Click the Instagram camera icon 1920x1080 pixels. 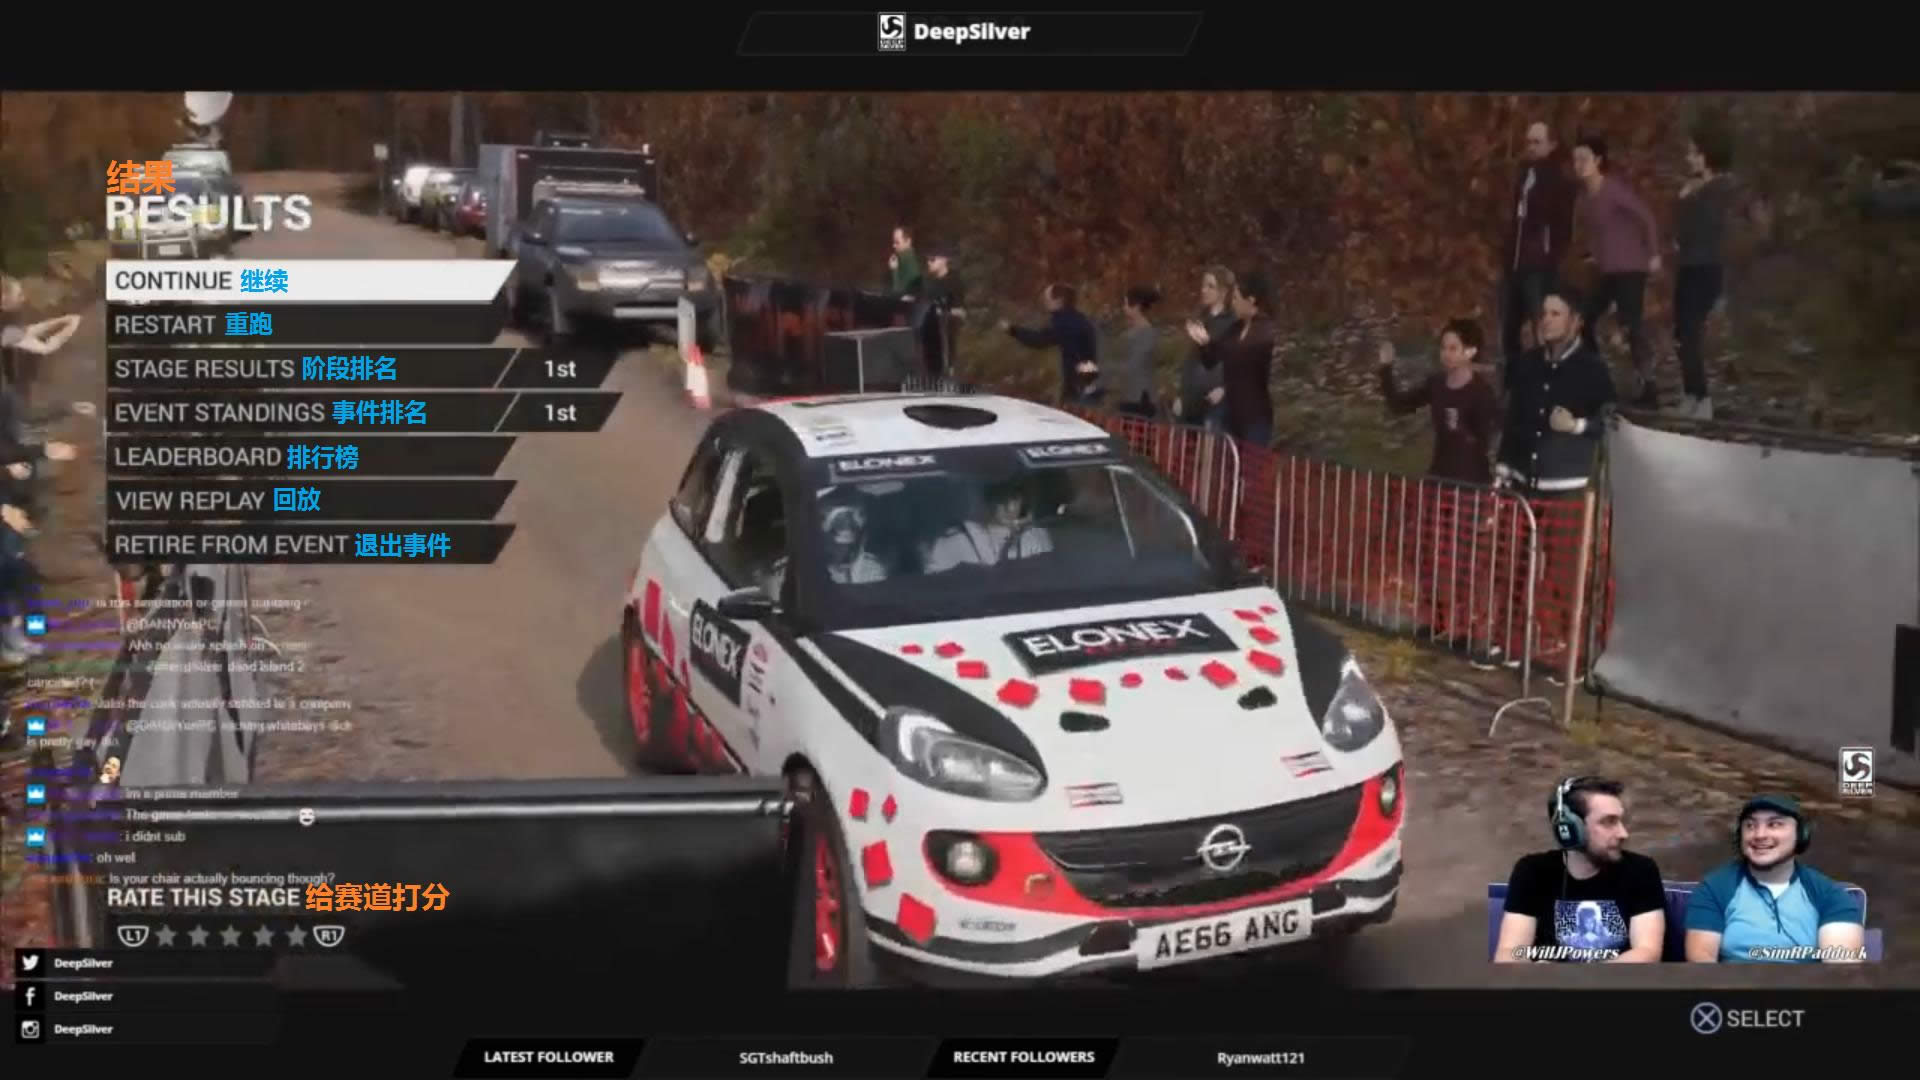click(30, 1029)
